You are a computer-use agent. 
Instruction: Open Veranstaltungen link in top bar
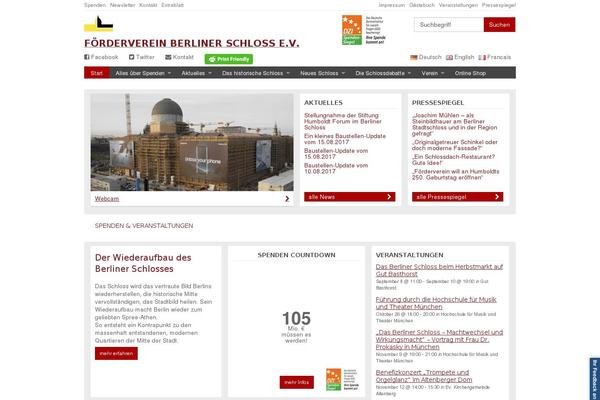coord(458,5)
